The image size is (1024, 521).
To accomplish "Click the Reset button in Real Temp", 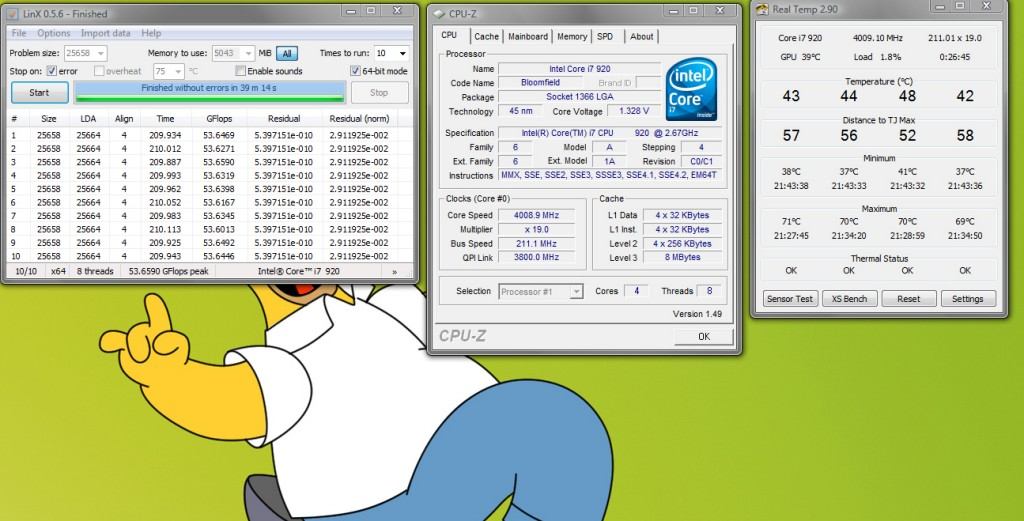I will 908,299.
